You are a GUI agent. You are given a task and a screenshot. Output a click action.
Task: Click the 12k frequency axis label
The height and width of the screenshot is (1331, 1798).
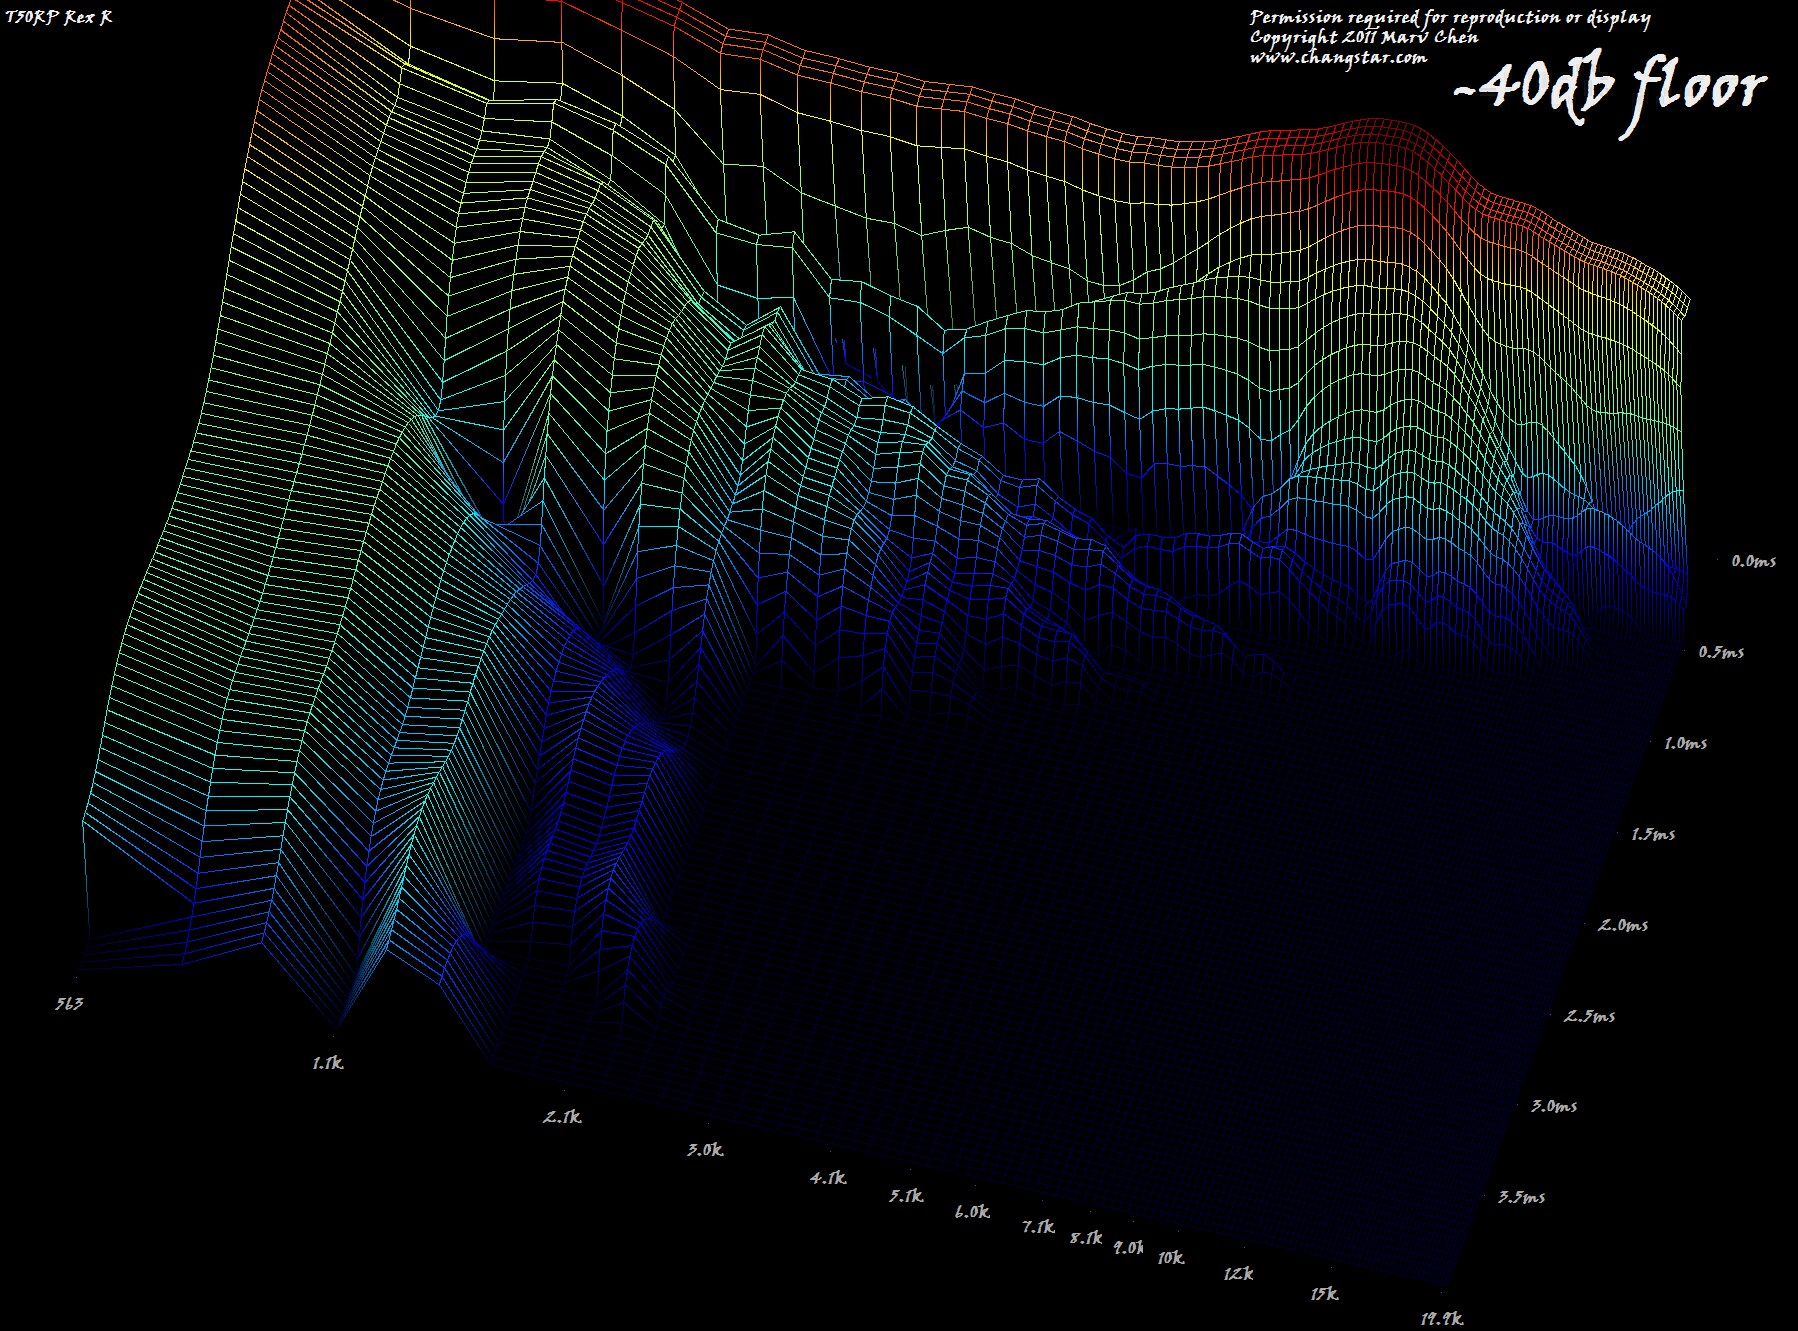click(x=1238, y=1273)
